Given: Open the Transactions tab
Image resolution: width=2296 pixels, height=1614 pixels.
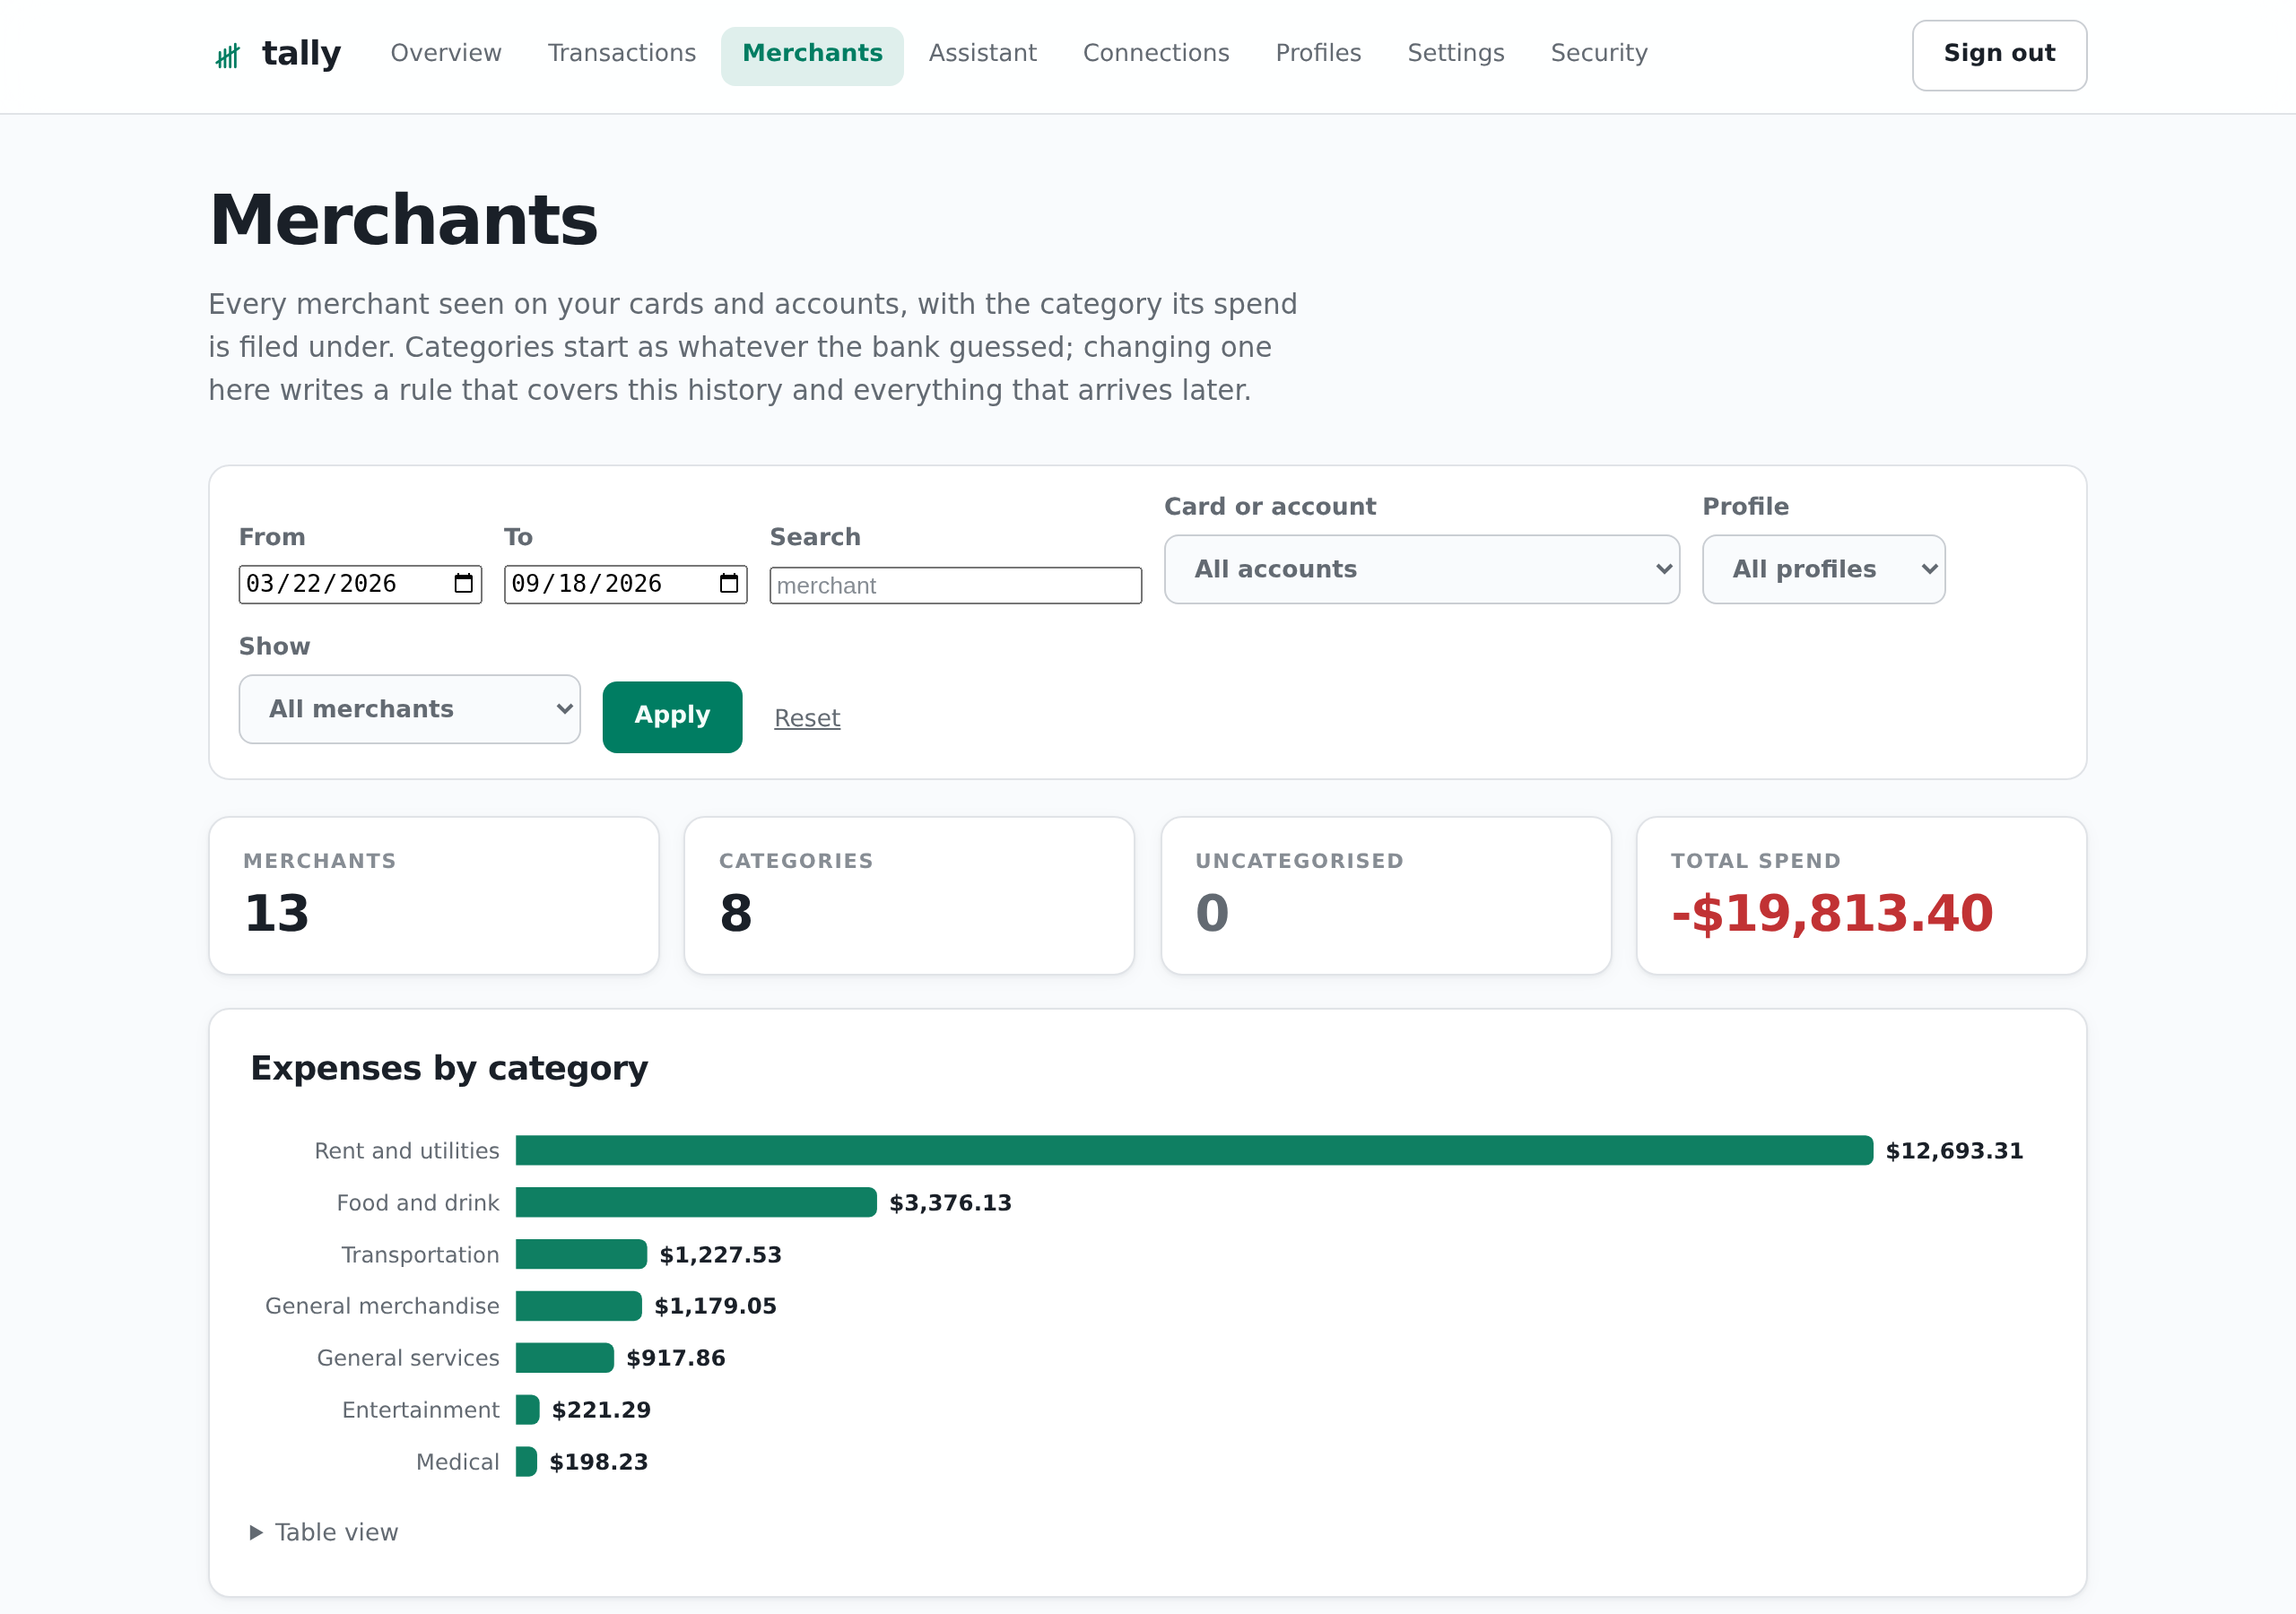Looking at the screenshot, I should [x=621, y=53].
